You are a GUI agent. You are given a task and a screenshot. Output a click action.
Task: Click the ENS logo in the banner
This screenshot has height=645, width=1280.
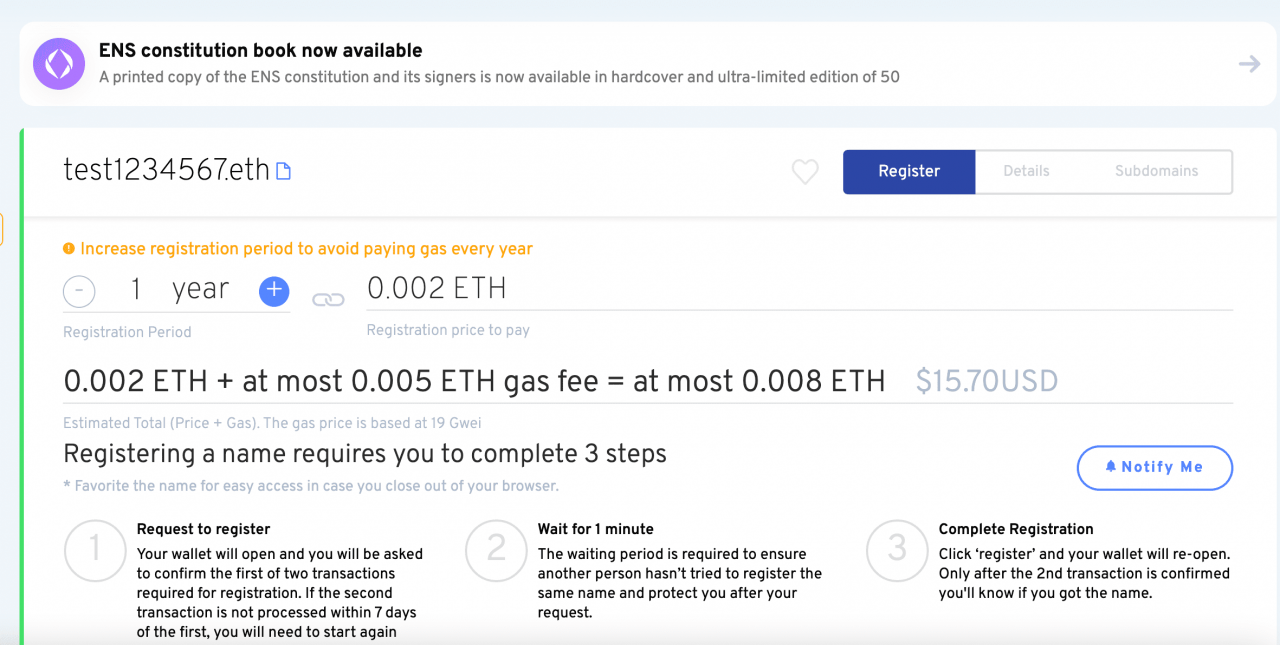coord(58,64)
